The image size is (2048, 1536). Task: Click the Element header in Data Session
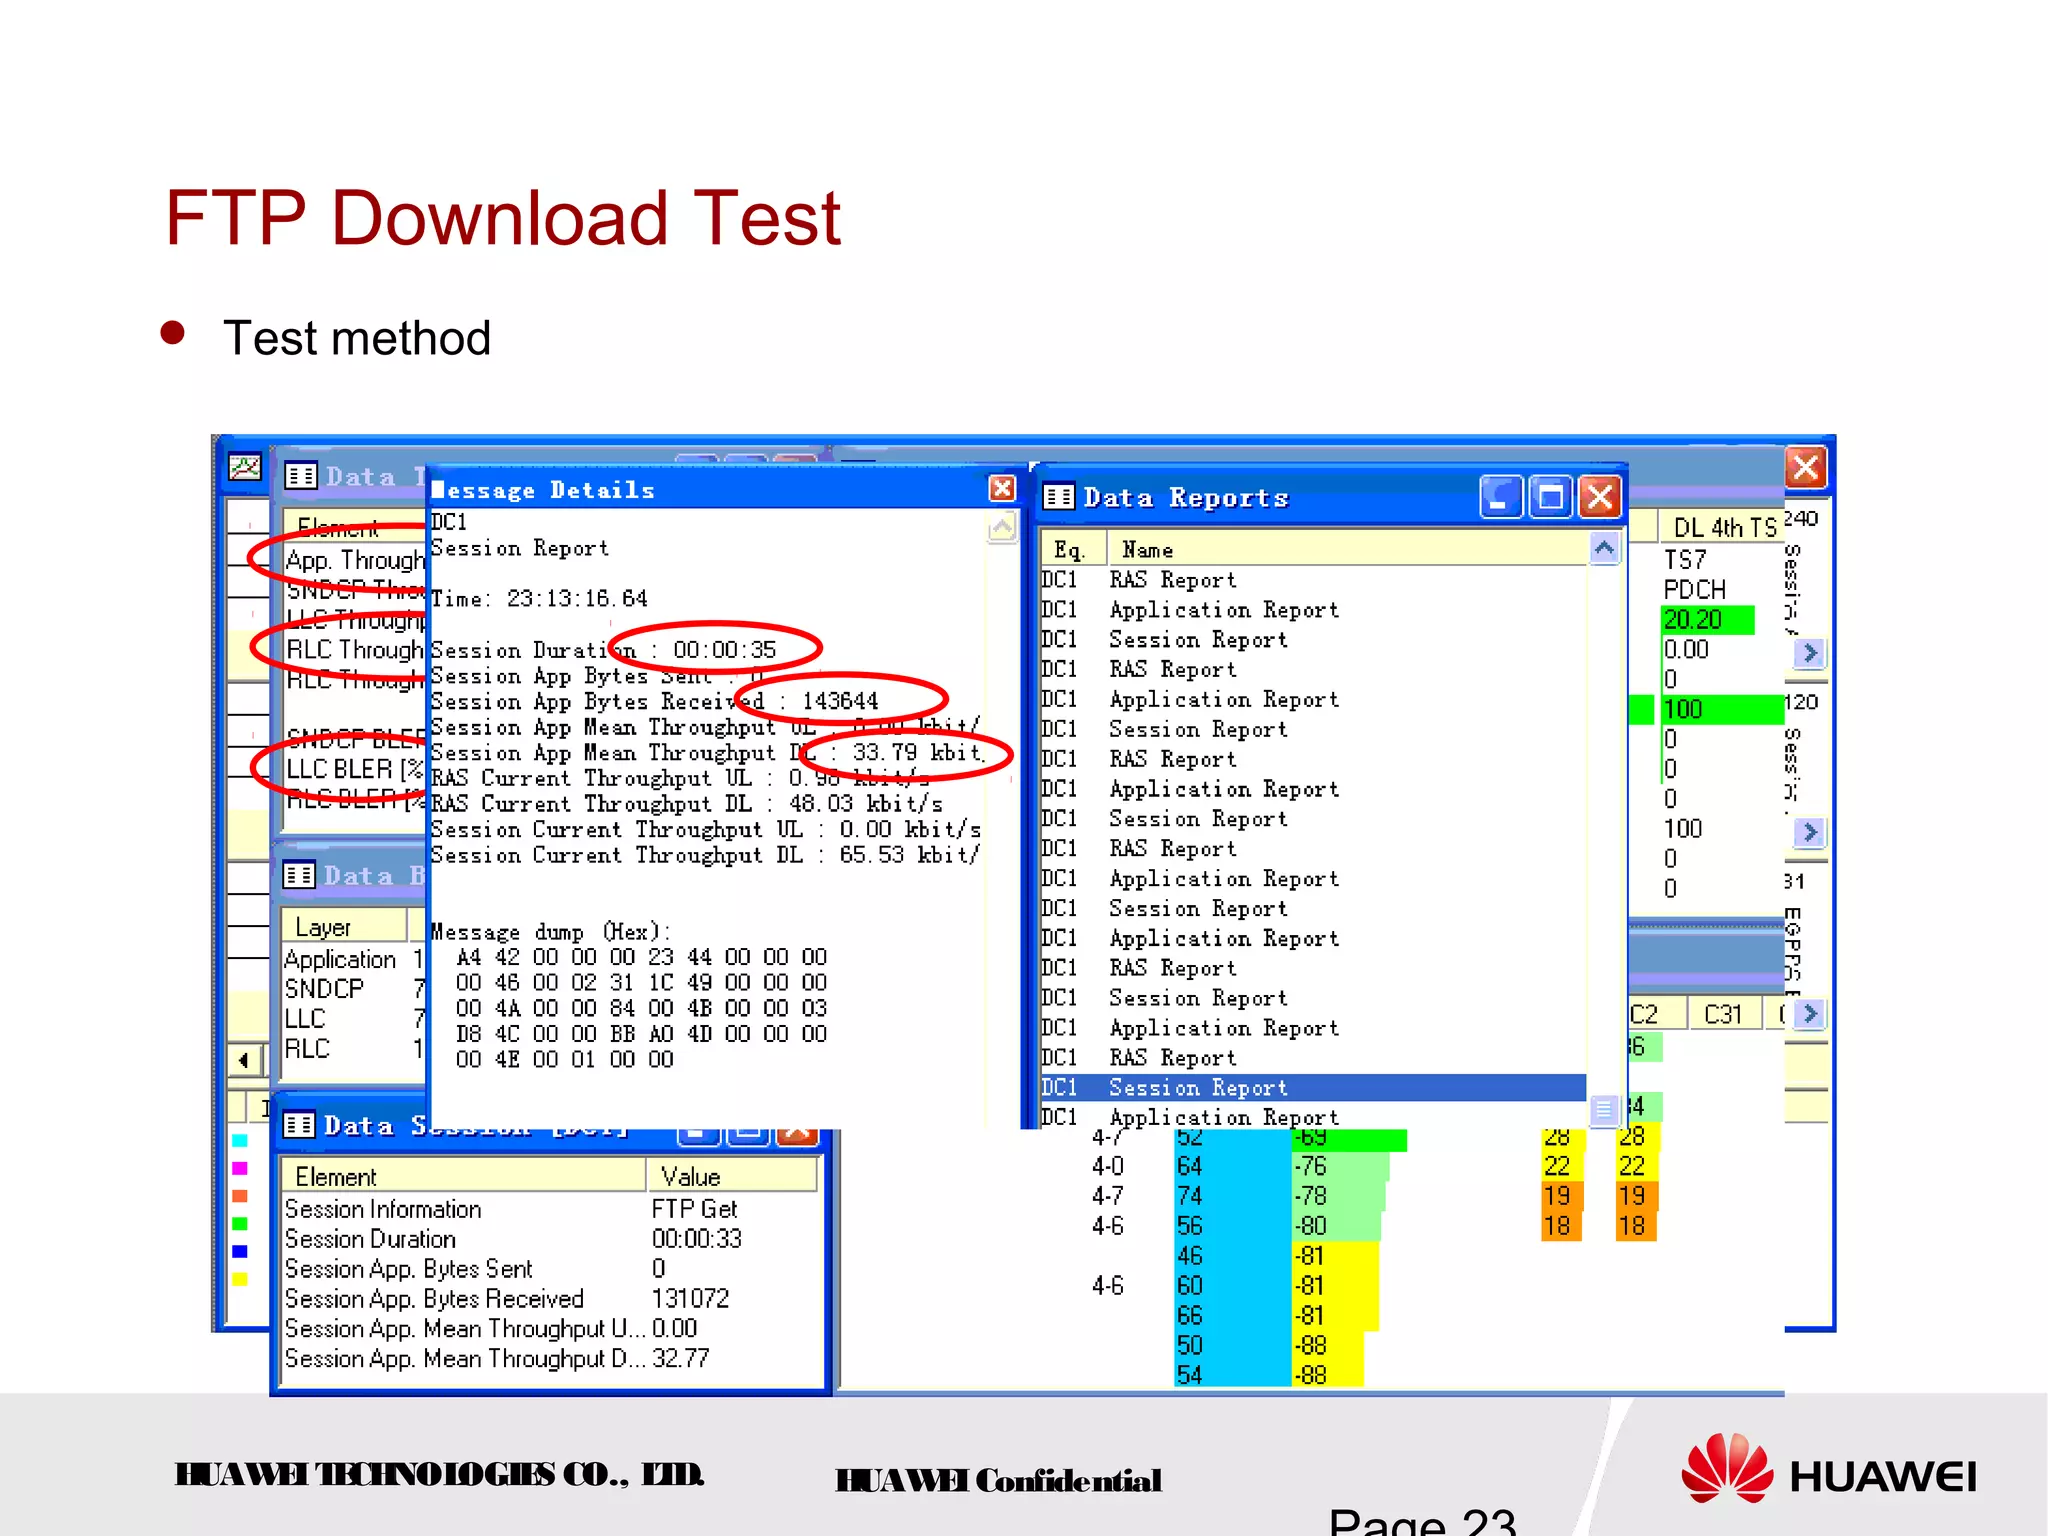point(464,1176)
